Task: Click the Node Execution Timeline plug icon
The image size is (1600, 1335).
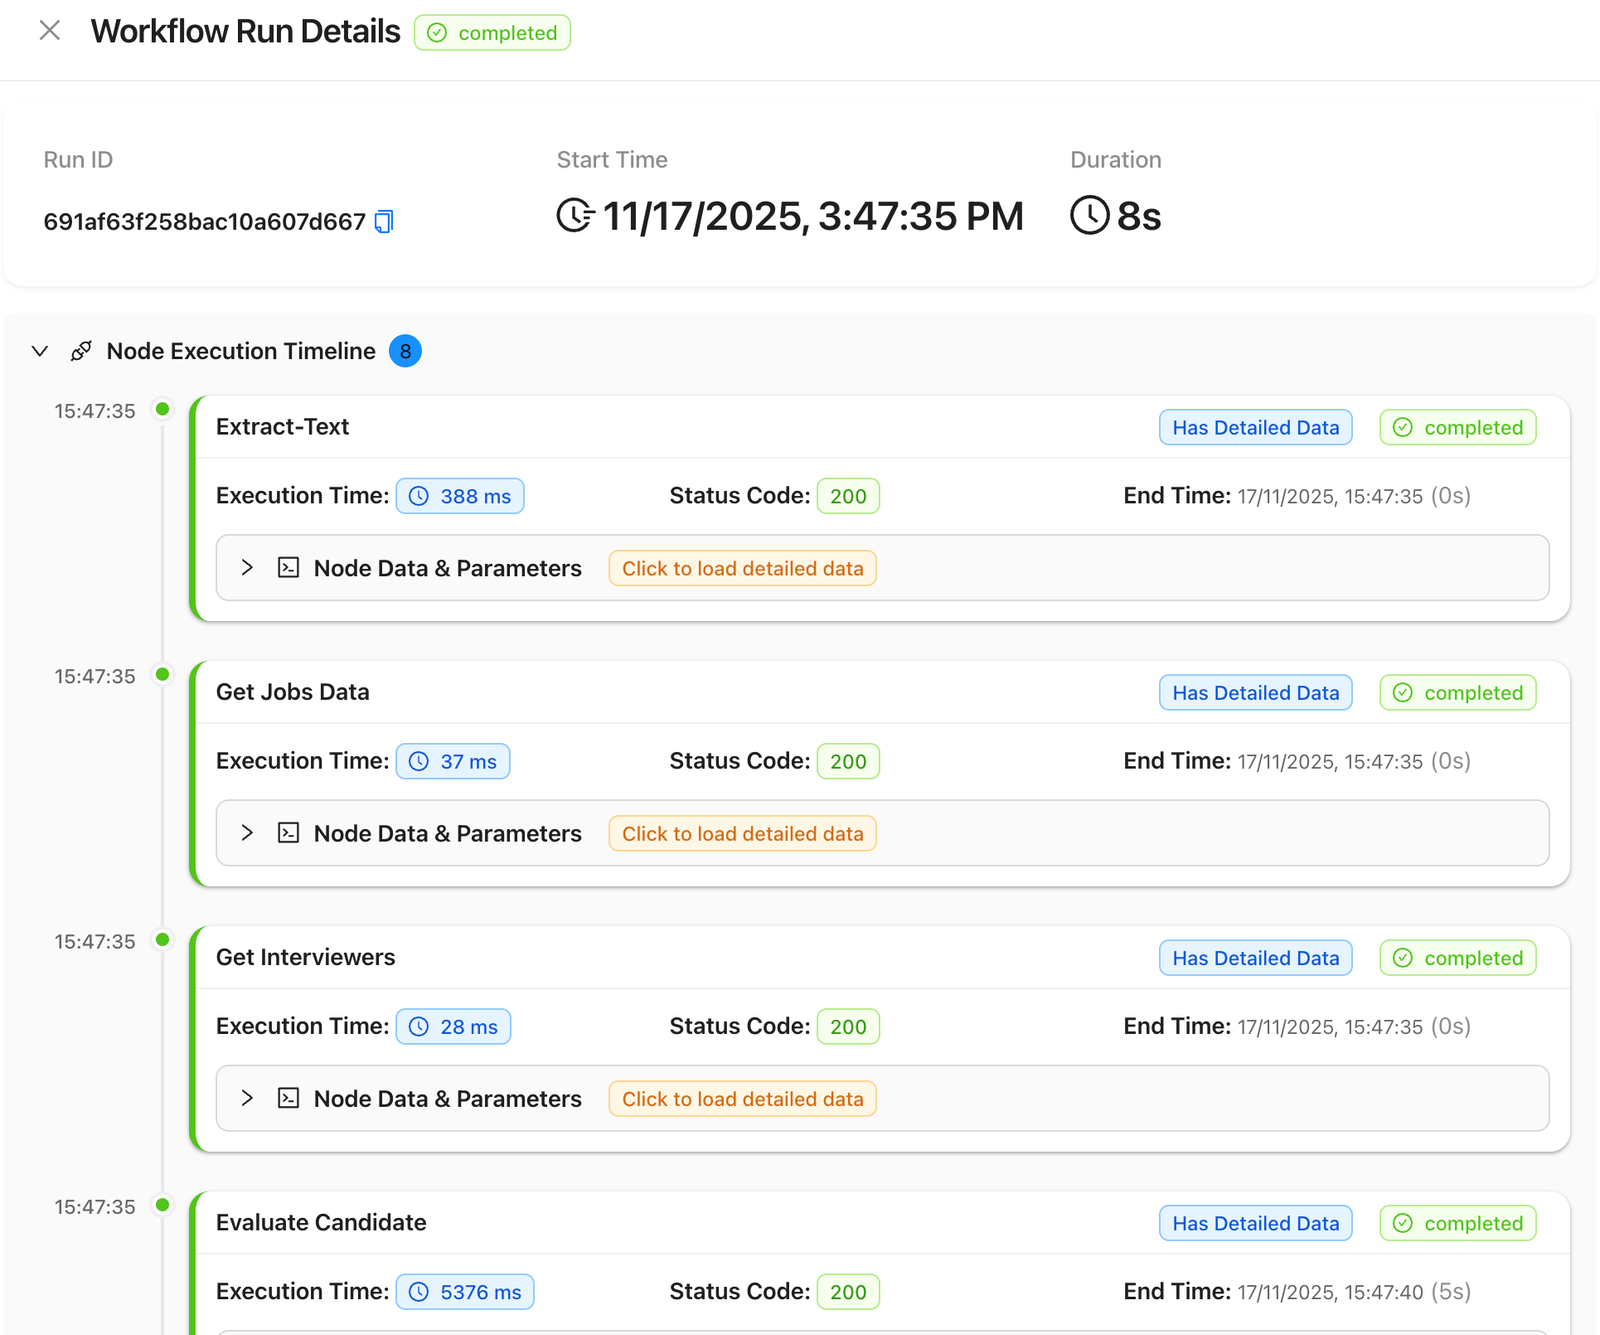Action: click(81, 351)
